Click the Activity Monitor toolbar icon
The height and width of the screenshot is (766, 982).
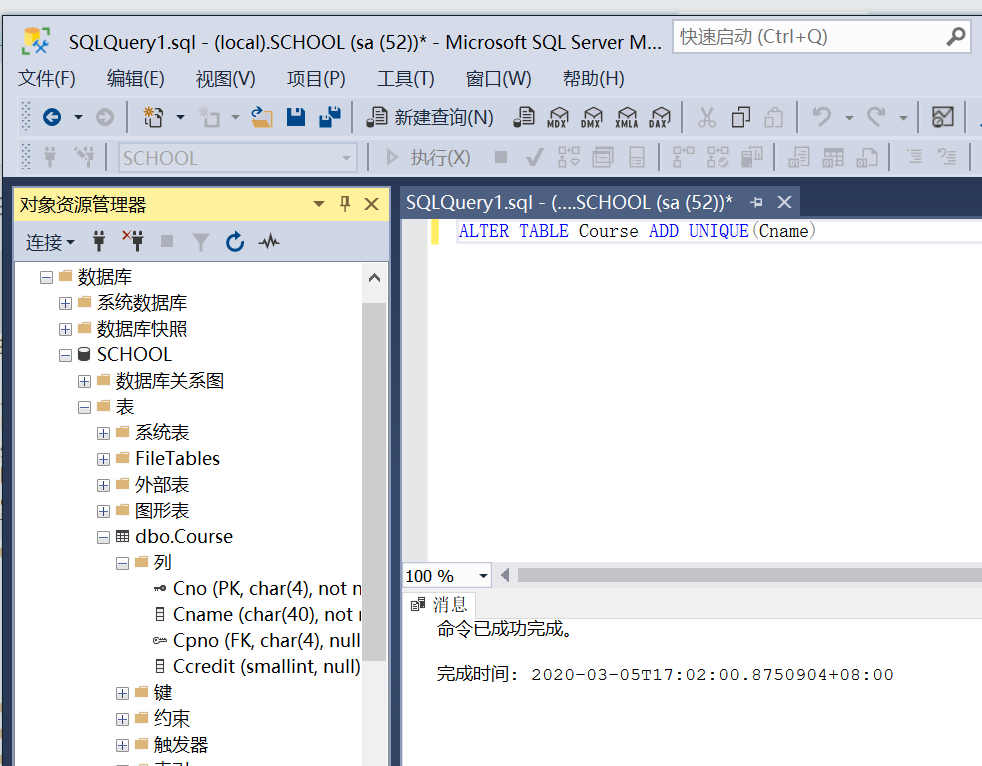coord(943,117)
